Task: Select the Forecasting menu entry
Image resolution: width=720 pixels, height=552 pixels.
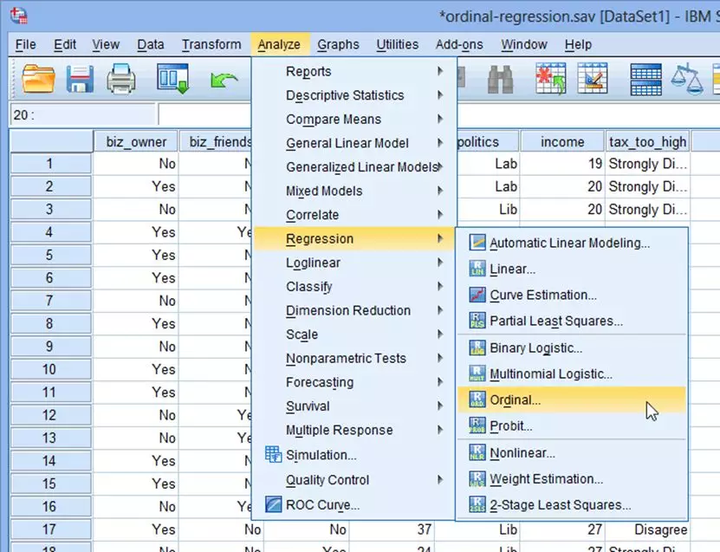Action: [x=355, y=382]
